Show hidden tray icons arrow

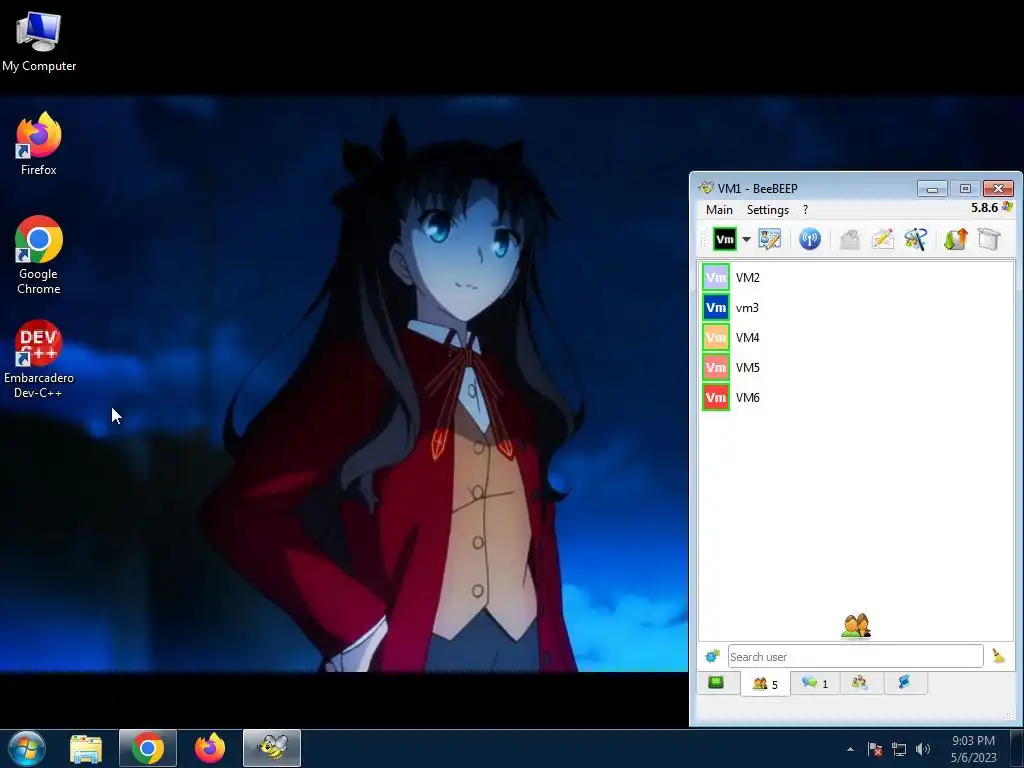[x=850, y=749]
